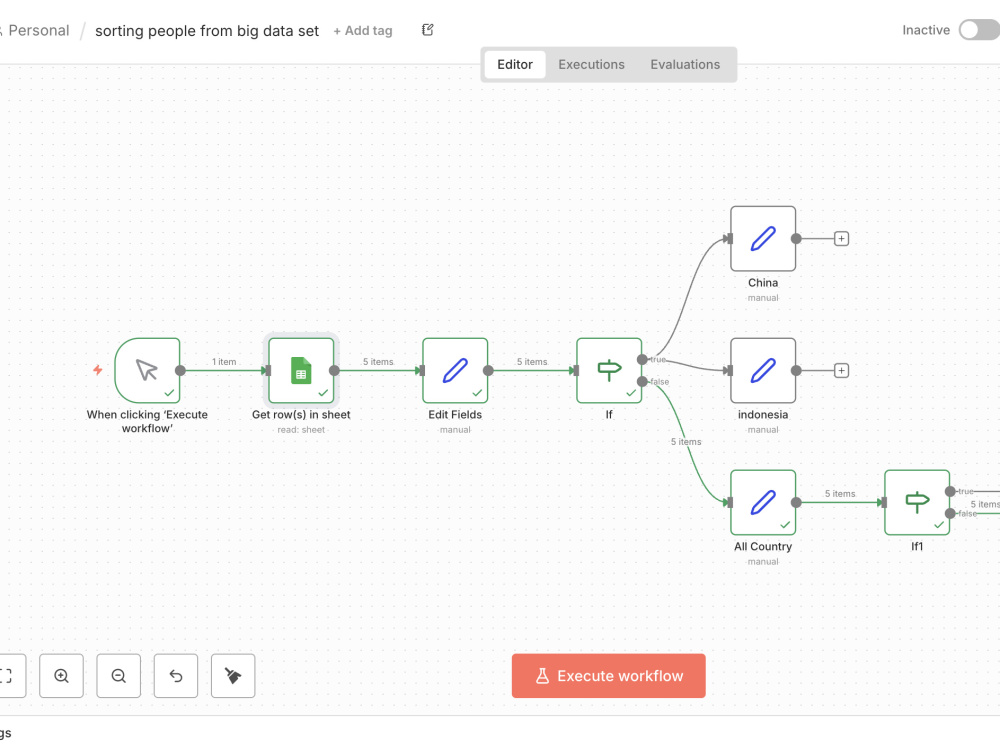Image resolution: width=1000 pixels, height=750 pixels.
Task: Select the Edit Fields pencil node
Action: click(x=455, y=371)
